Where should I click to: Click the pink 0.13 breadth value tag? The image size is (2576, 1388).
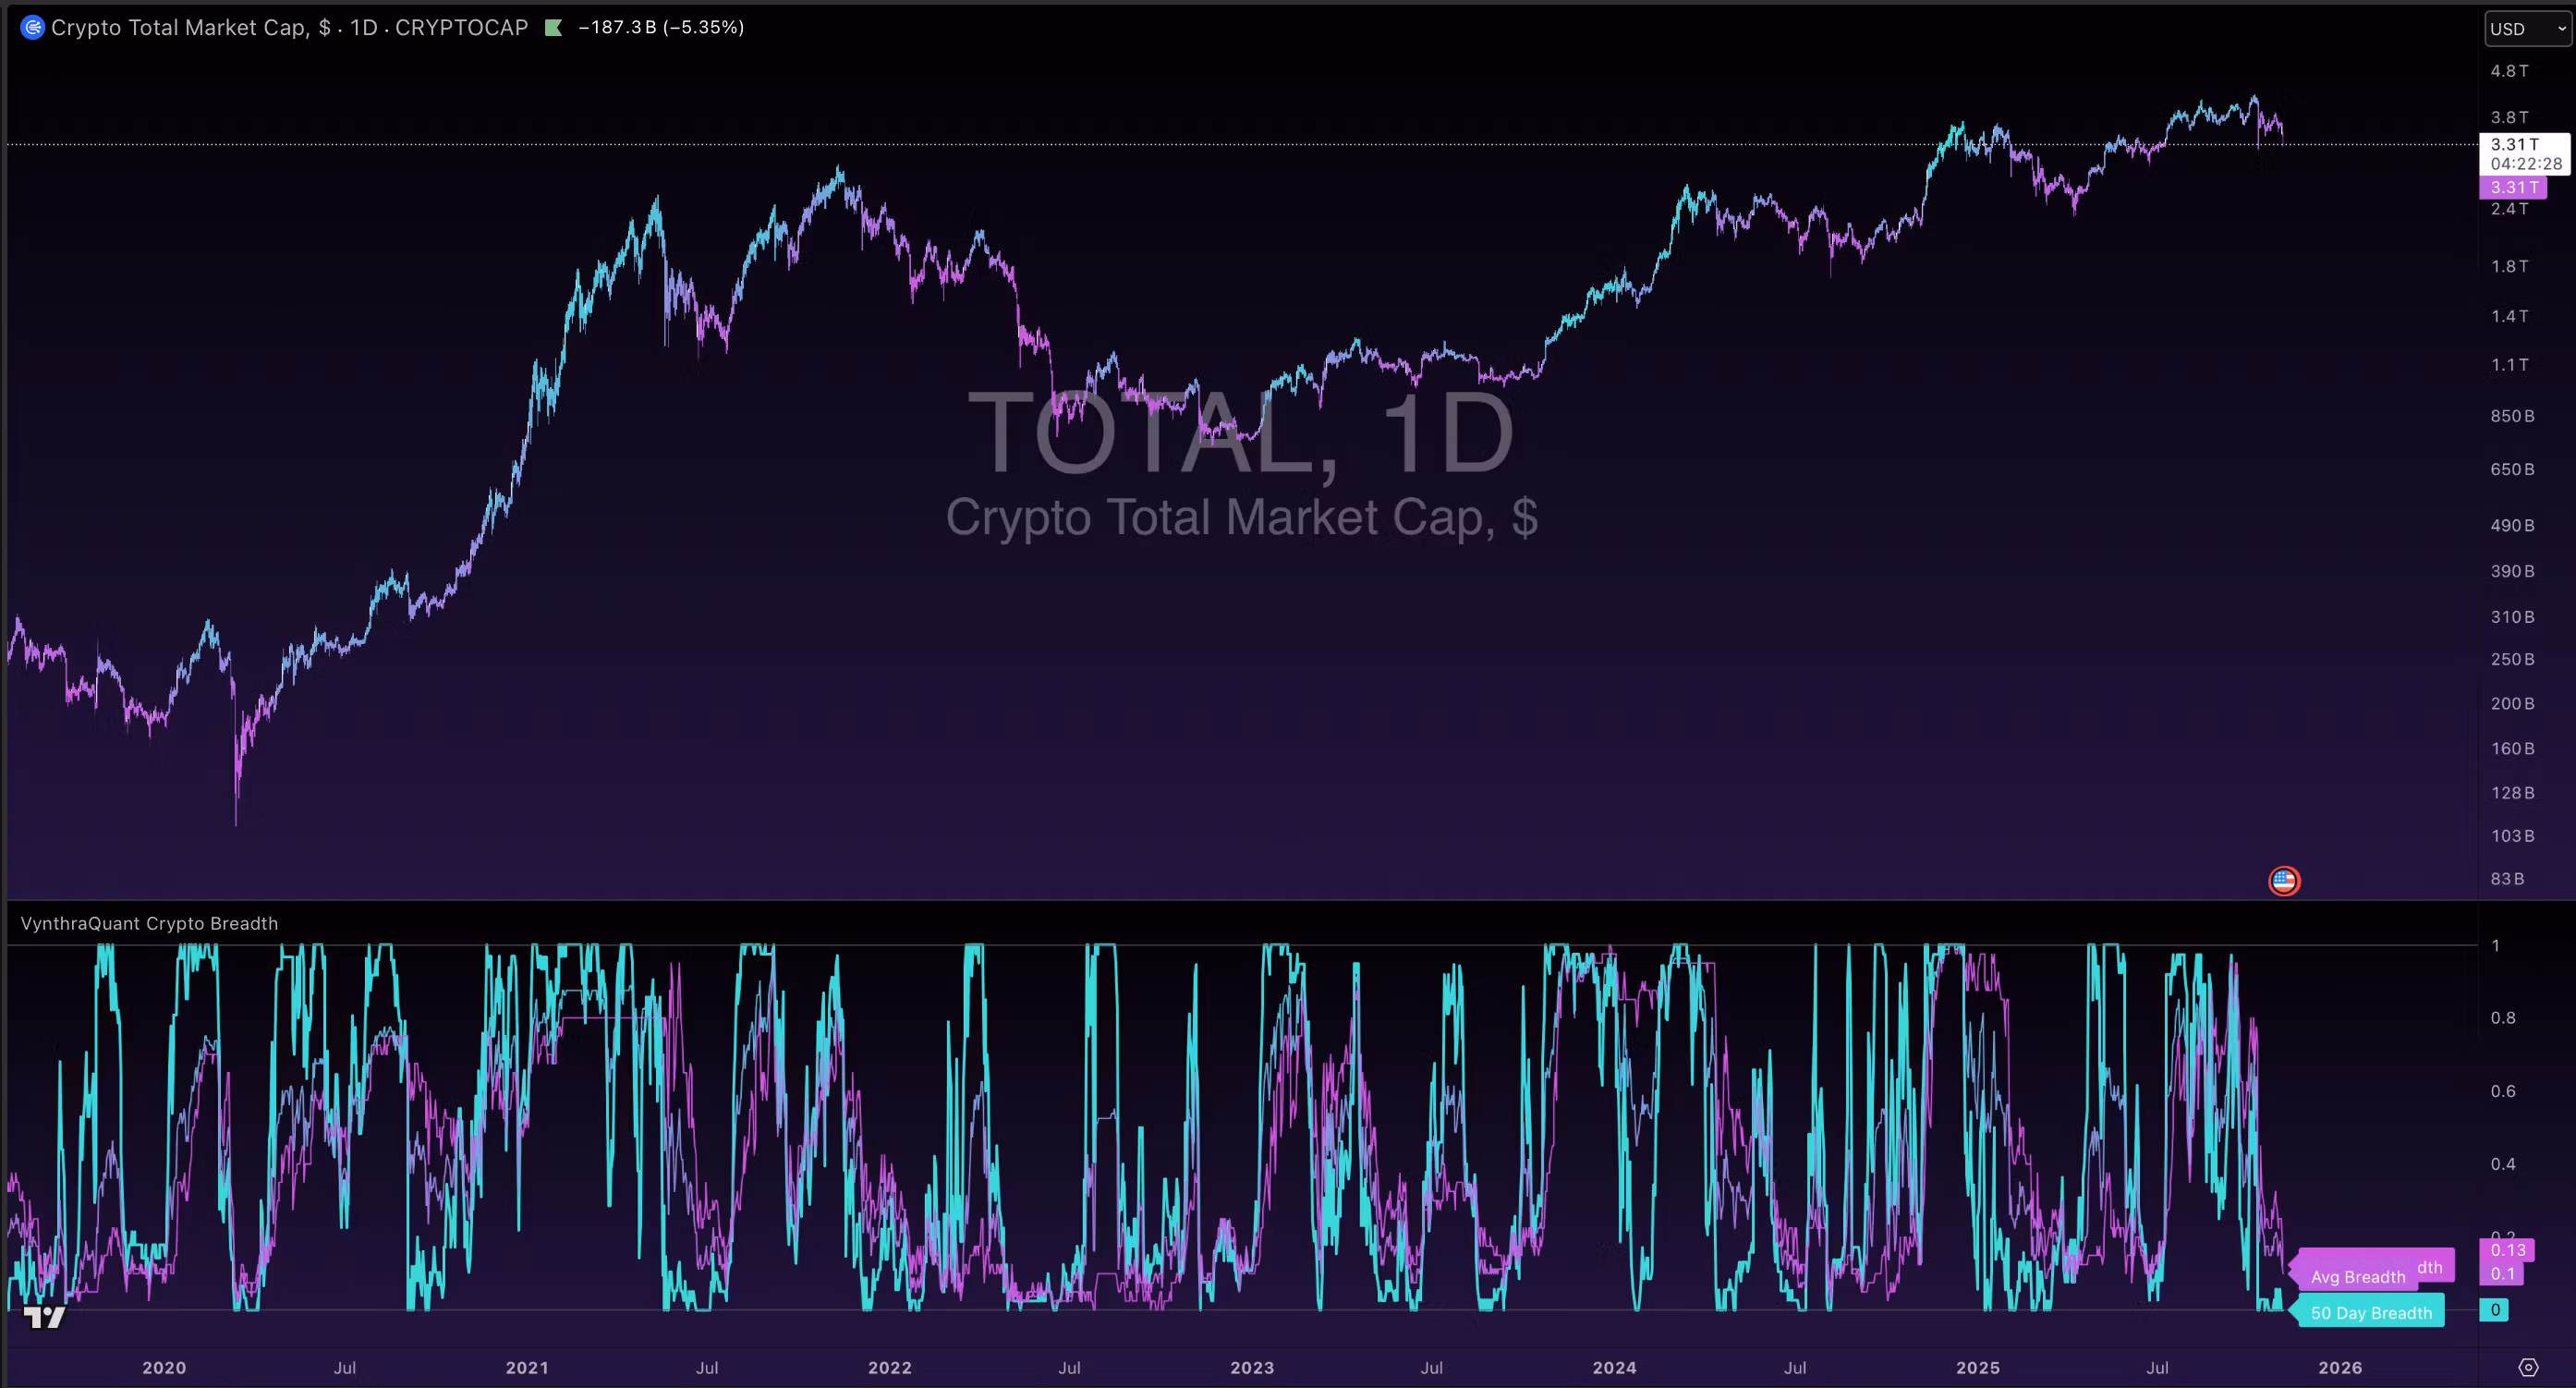click(2507, 1250)
